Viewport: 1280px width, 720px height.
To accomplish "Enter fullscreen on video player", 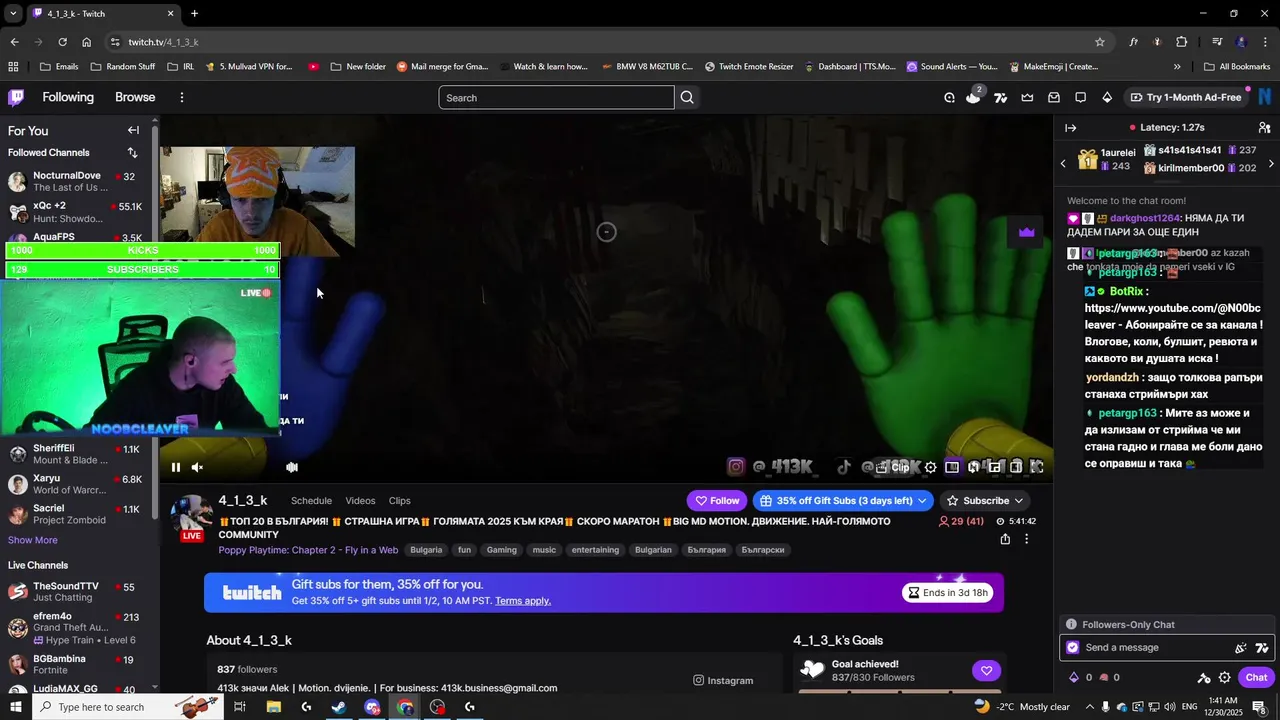I will click(x=1037, y=467).
